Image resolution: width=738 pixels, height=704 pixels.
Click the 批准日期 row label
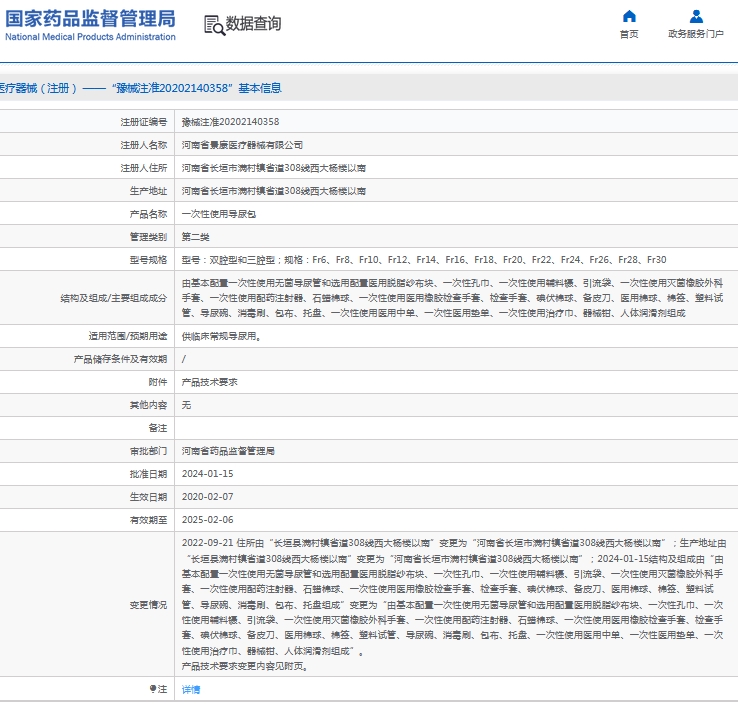pyautogui.click(x=148, y=474)
